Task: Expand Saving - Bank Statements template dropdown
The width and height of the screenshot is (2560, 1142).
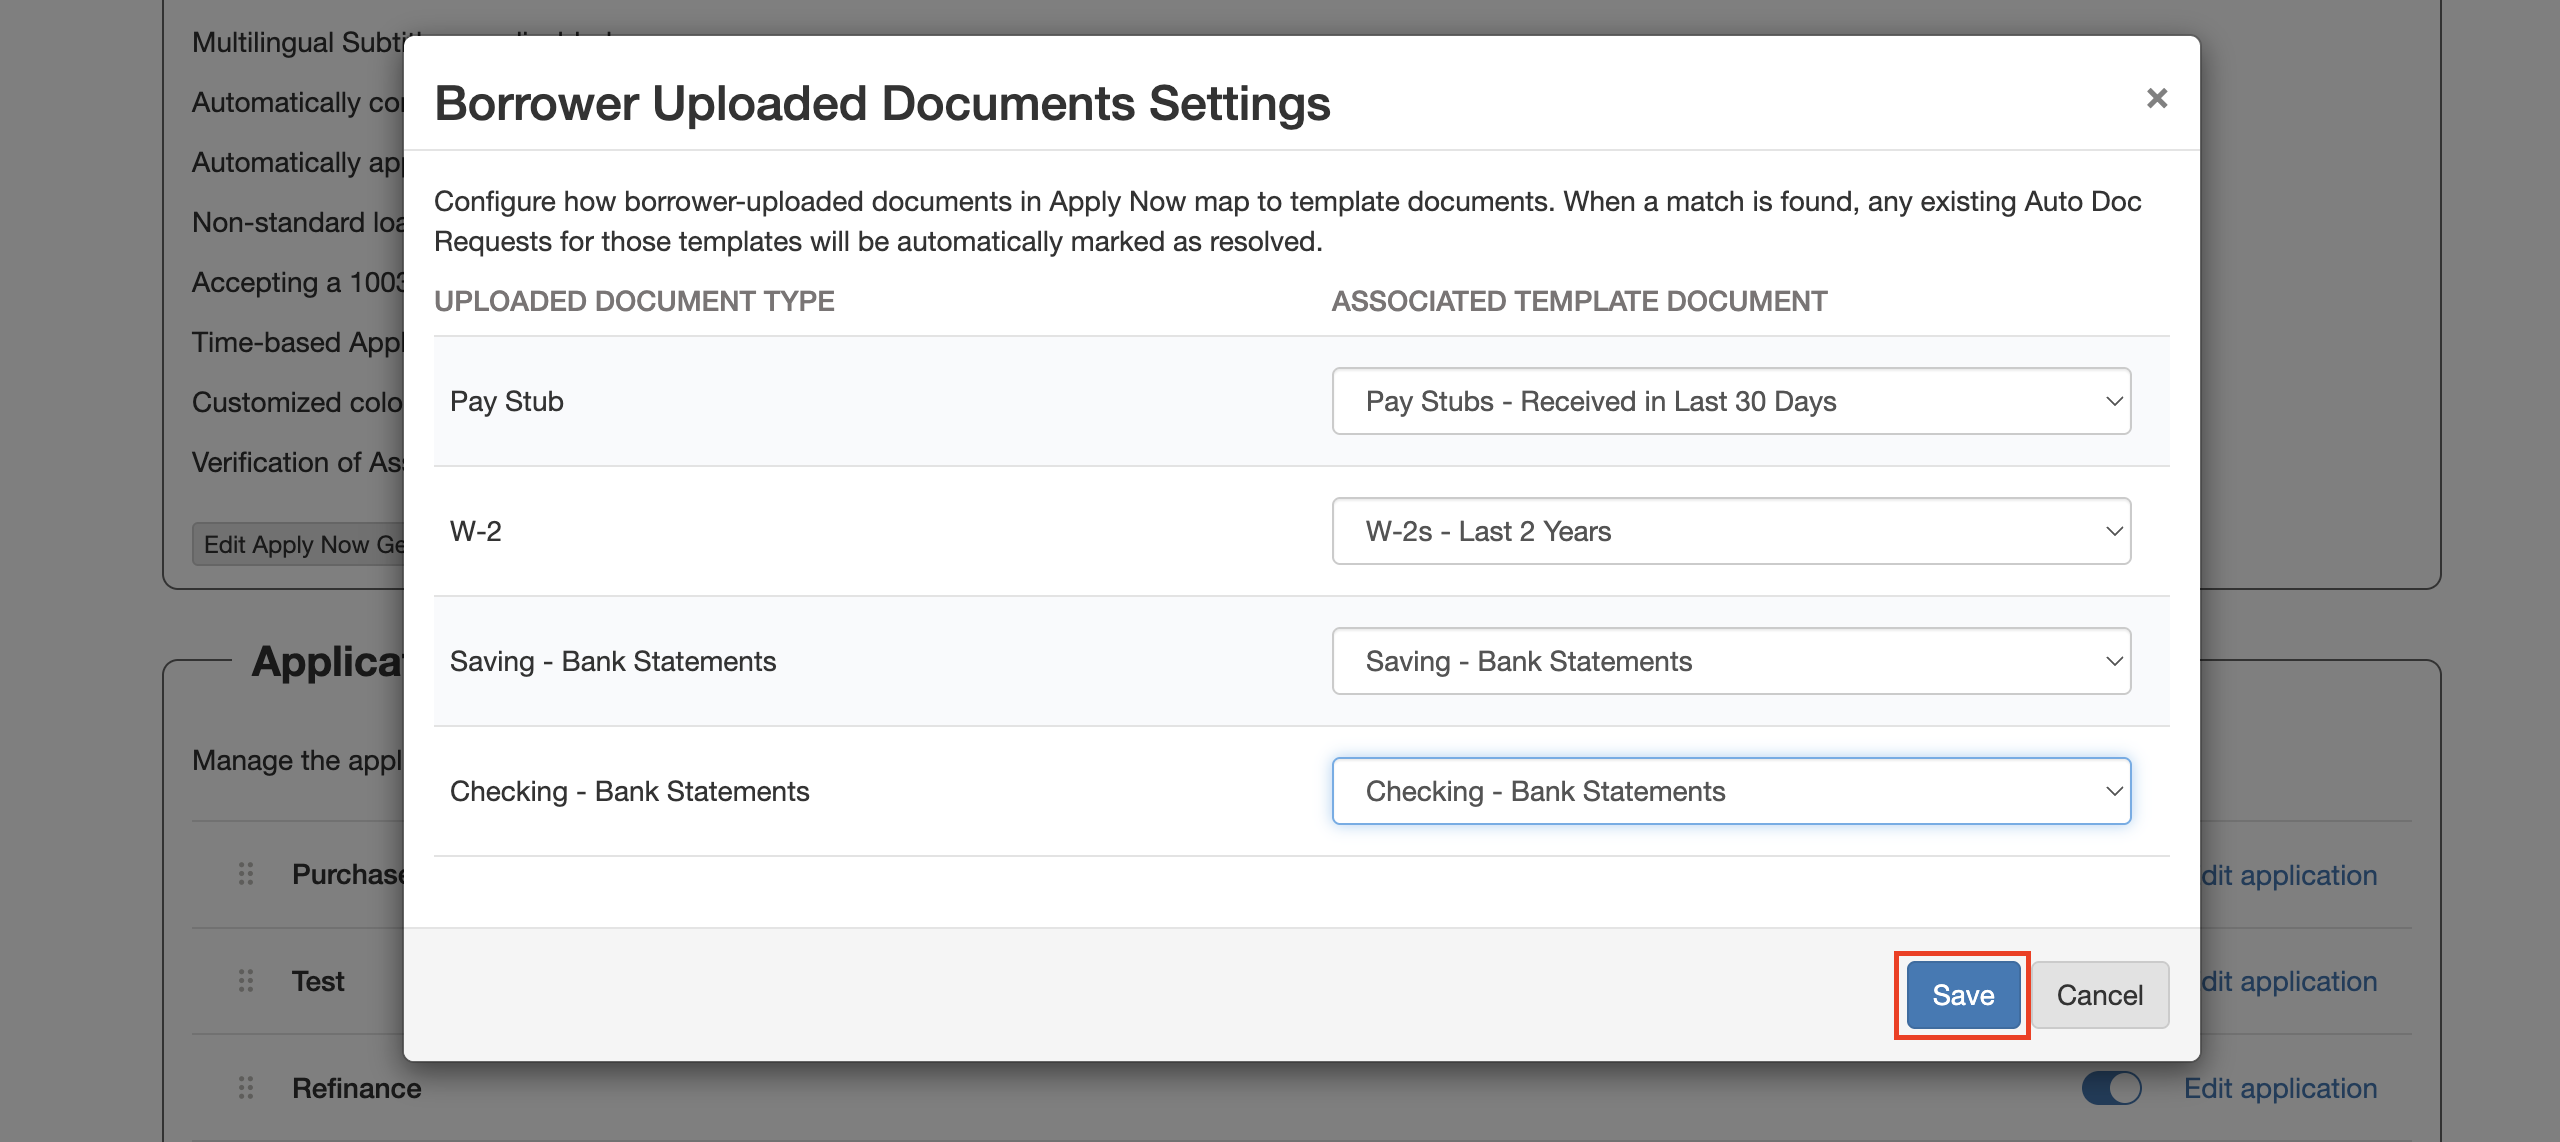Action: 1730,661
